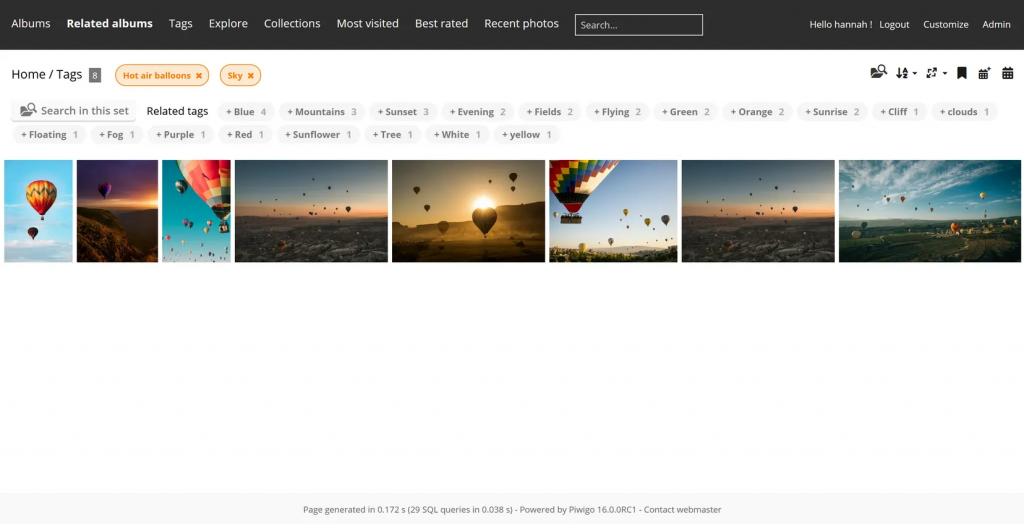Screen dimensions: 1024x524
Task: Open the Explore menu
Action: [x=228, y=24]
